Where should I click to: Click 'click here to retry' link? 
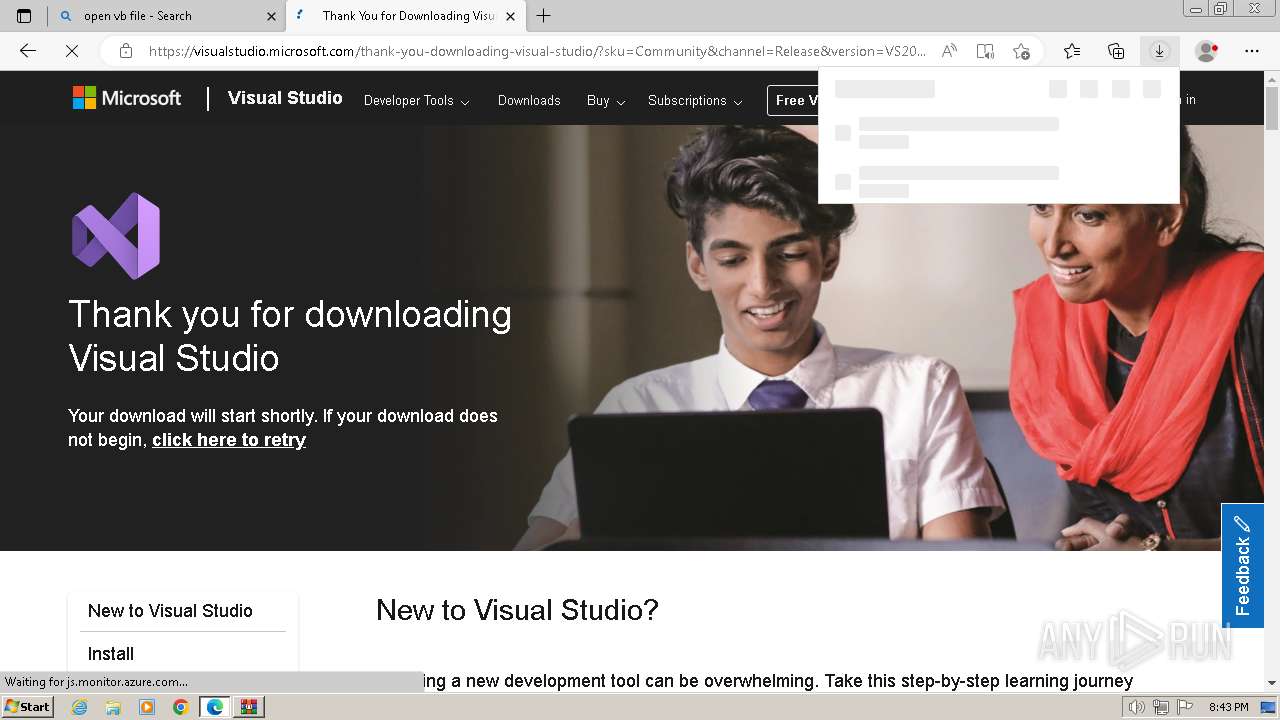pos(229,440)
